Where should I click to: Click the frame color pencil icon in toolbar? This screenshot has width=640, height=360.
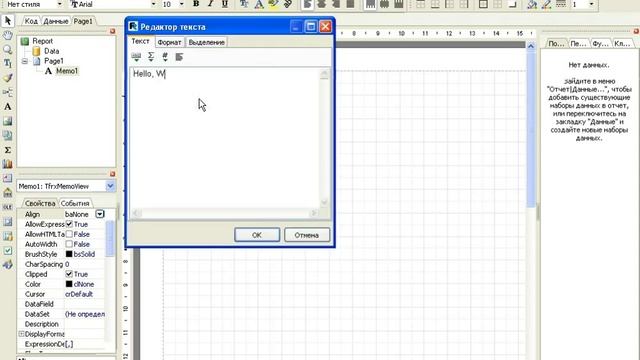pyautogui.click(x=547, y=4)
